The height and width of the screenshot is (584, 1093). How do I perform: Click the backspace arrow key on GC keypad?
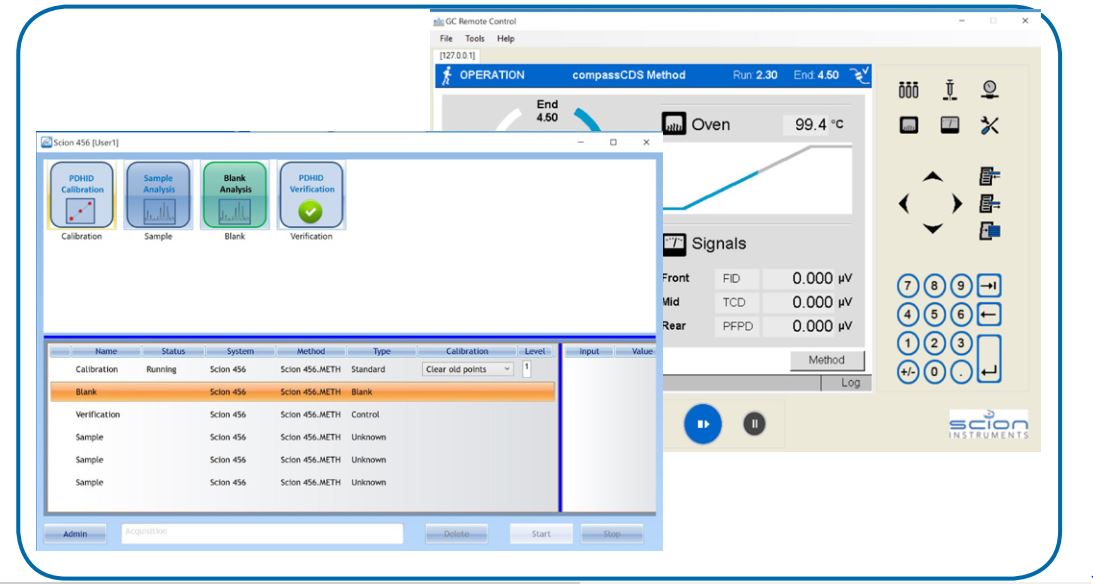pos(989,314)
